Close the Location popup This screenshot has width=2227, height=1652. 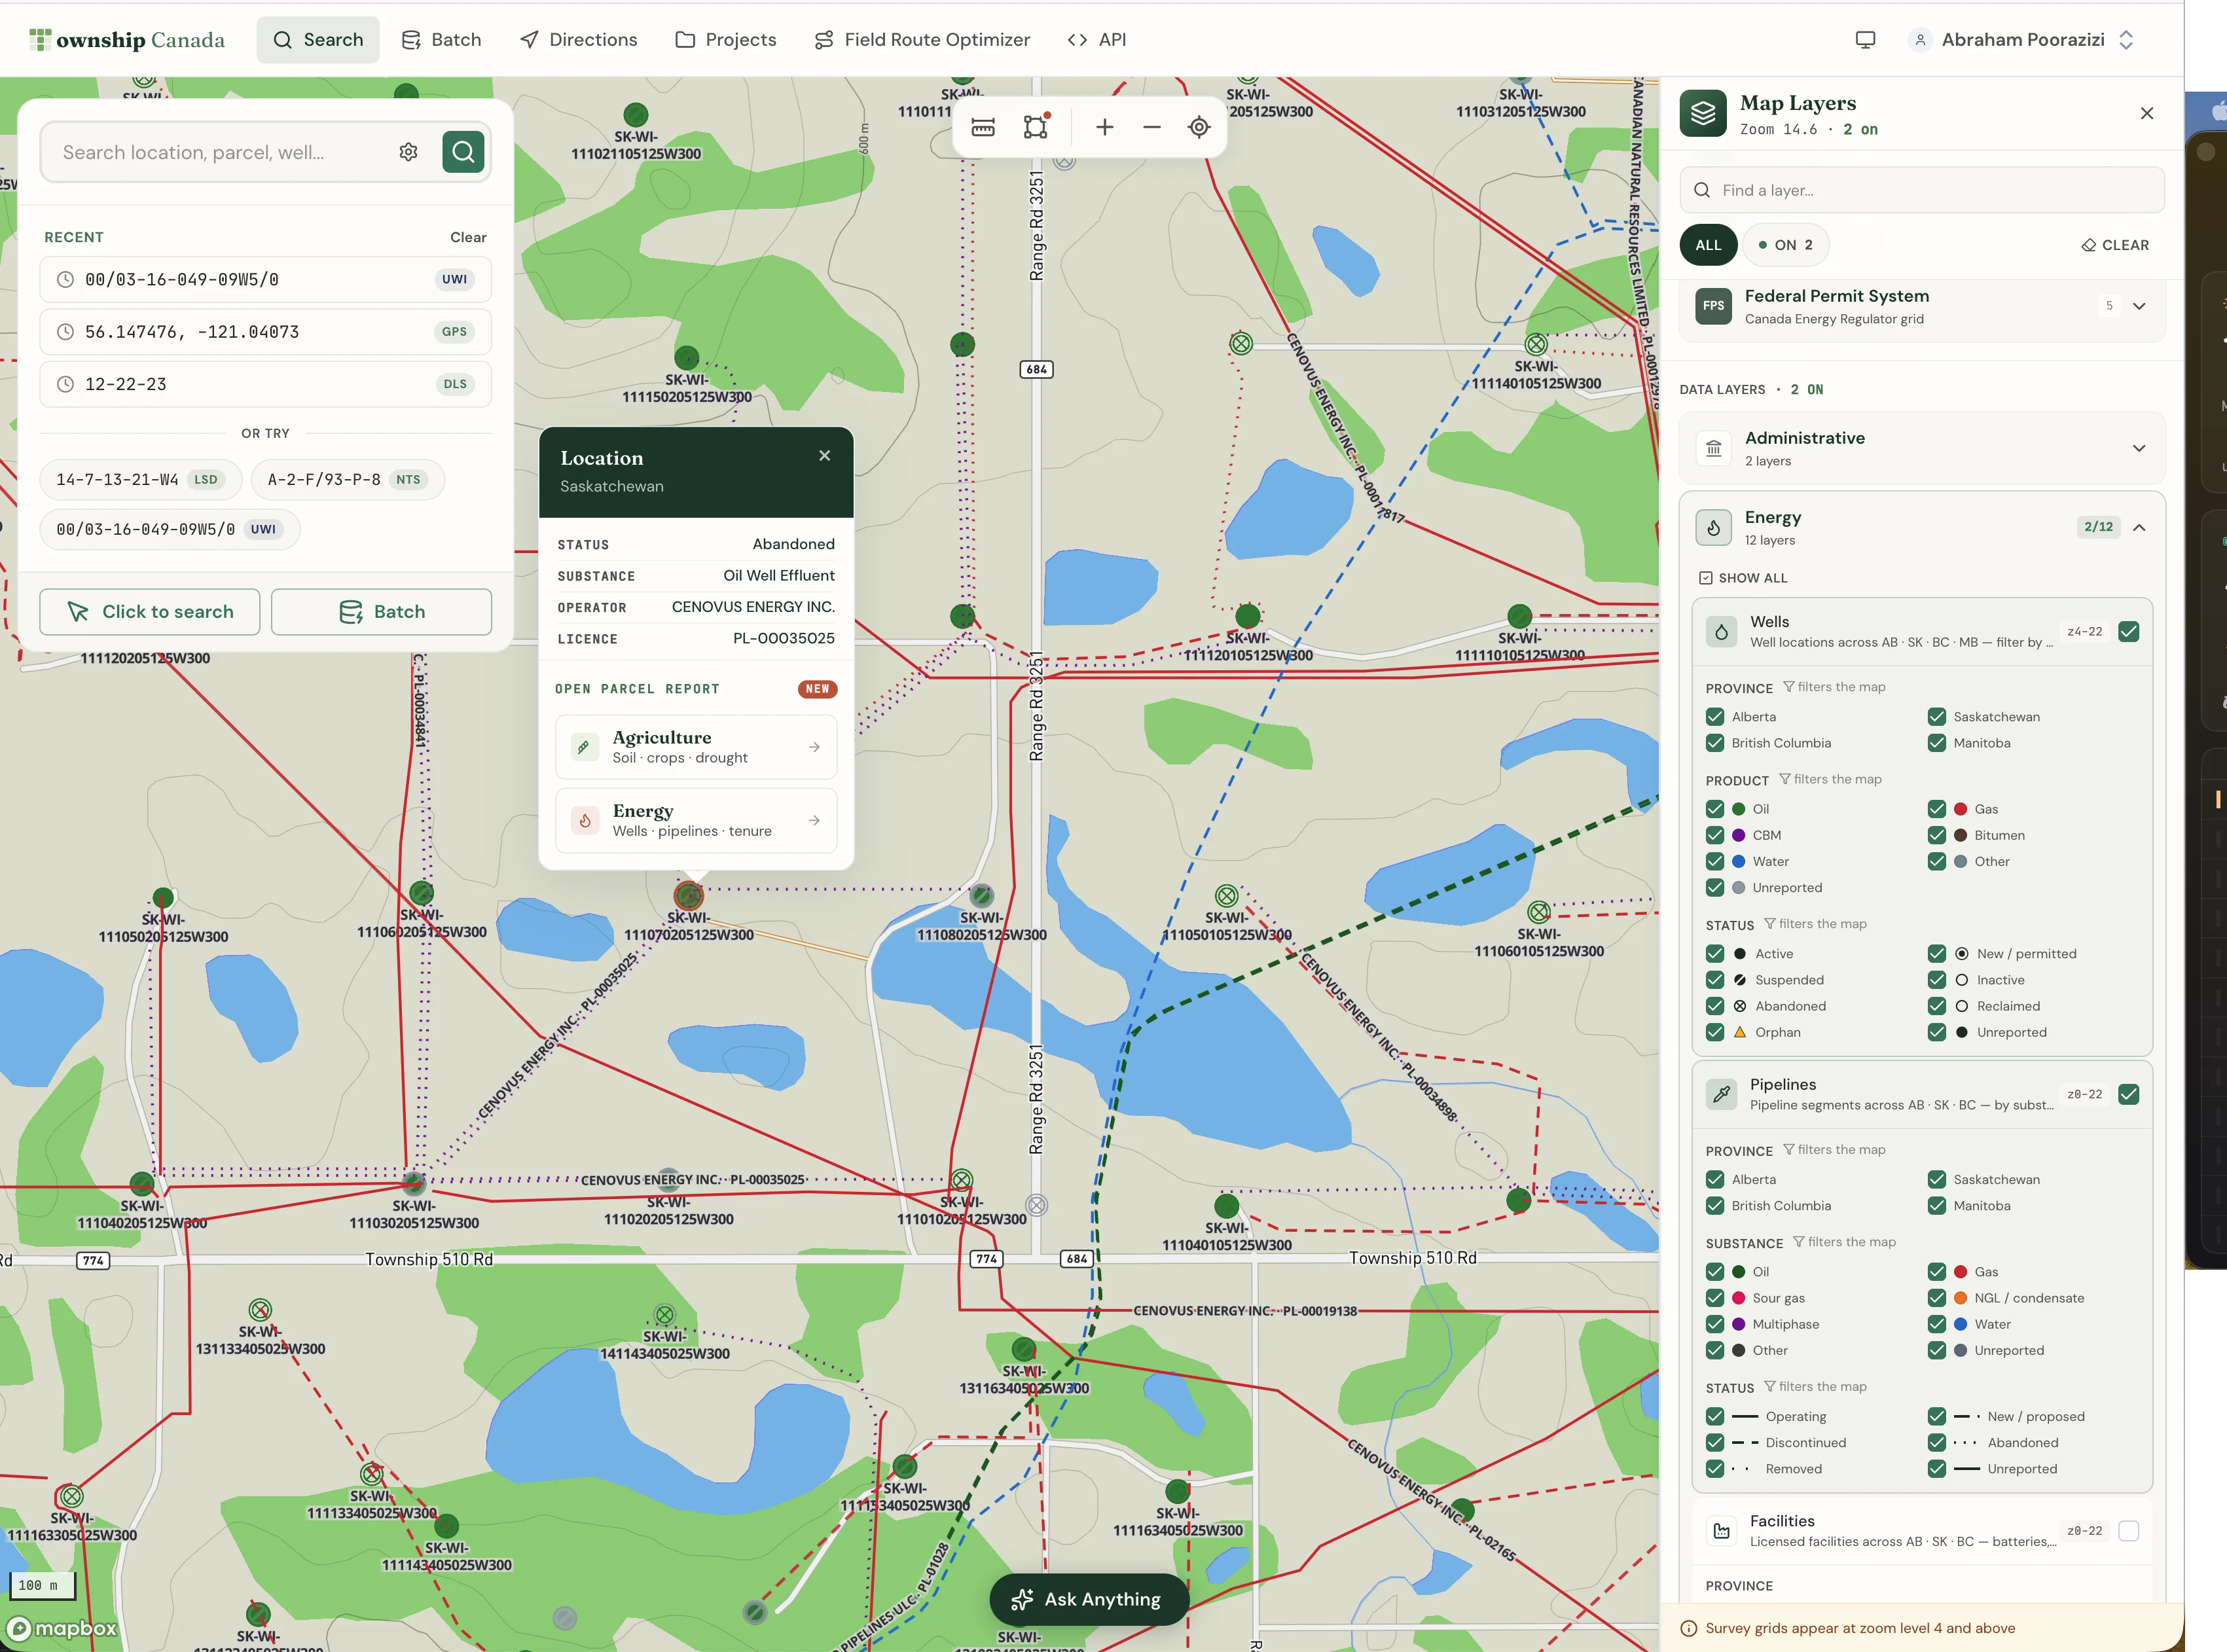tap(824, 455)
